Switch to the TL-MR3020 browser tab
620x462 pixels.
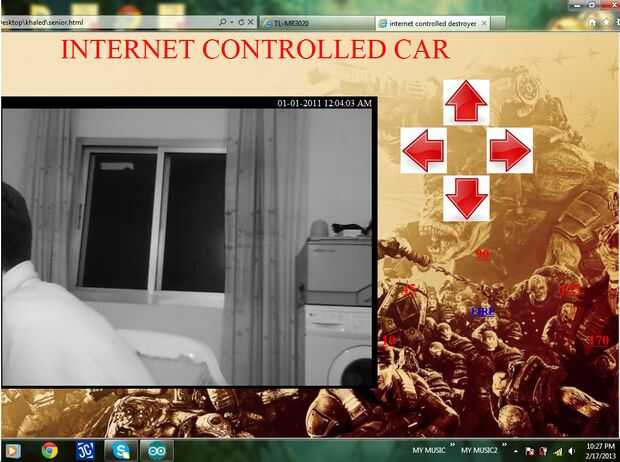click(316, 23)
